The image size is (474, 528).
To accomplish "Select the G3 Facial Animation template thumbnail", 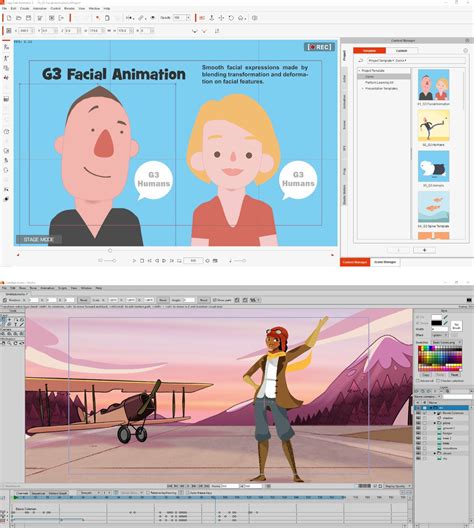I will click(433, 85).
